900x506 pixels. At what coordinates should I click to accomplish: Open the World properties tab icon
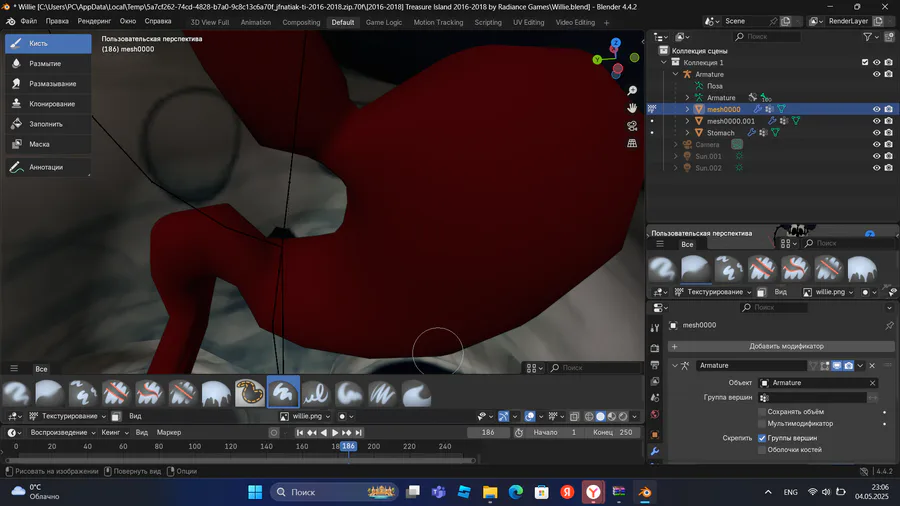coord(655,414)
